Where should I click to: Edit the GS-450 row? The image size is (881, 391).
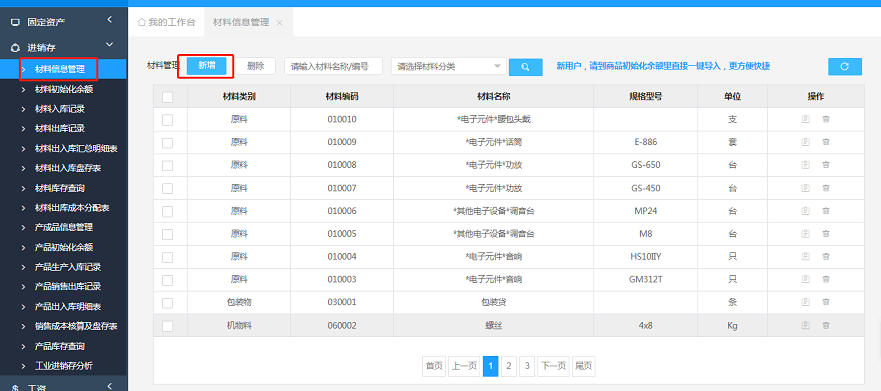(x=805, y=188)
